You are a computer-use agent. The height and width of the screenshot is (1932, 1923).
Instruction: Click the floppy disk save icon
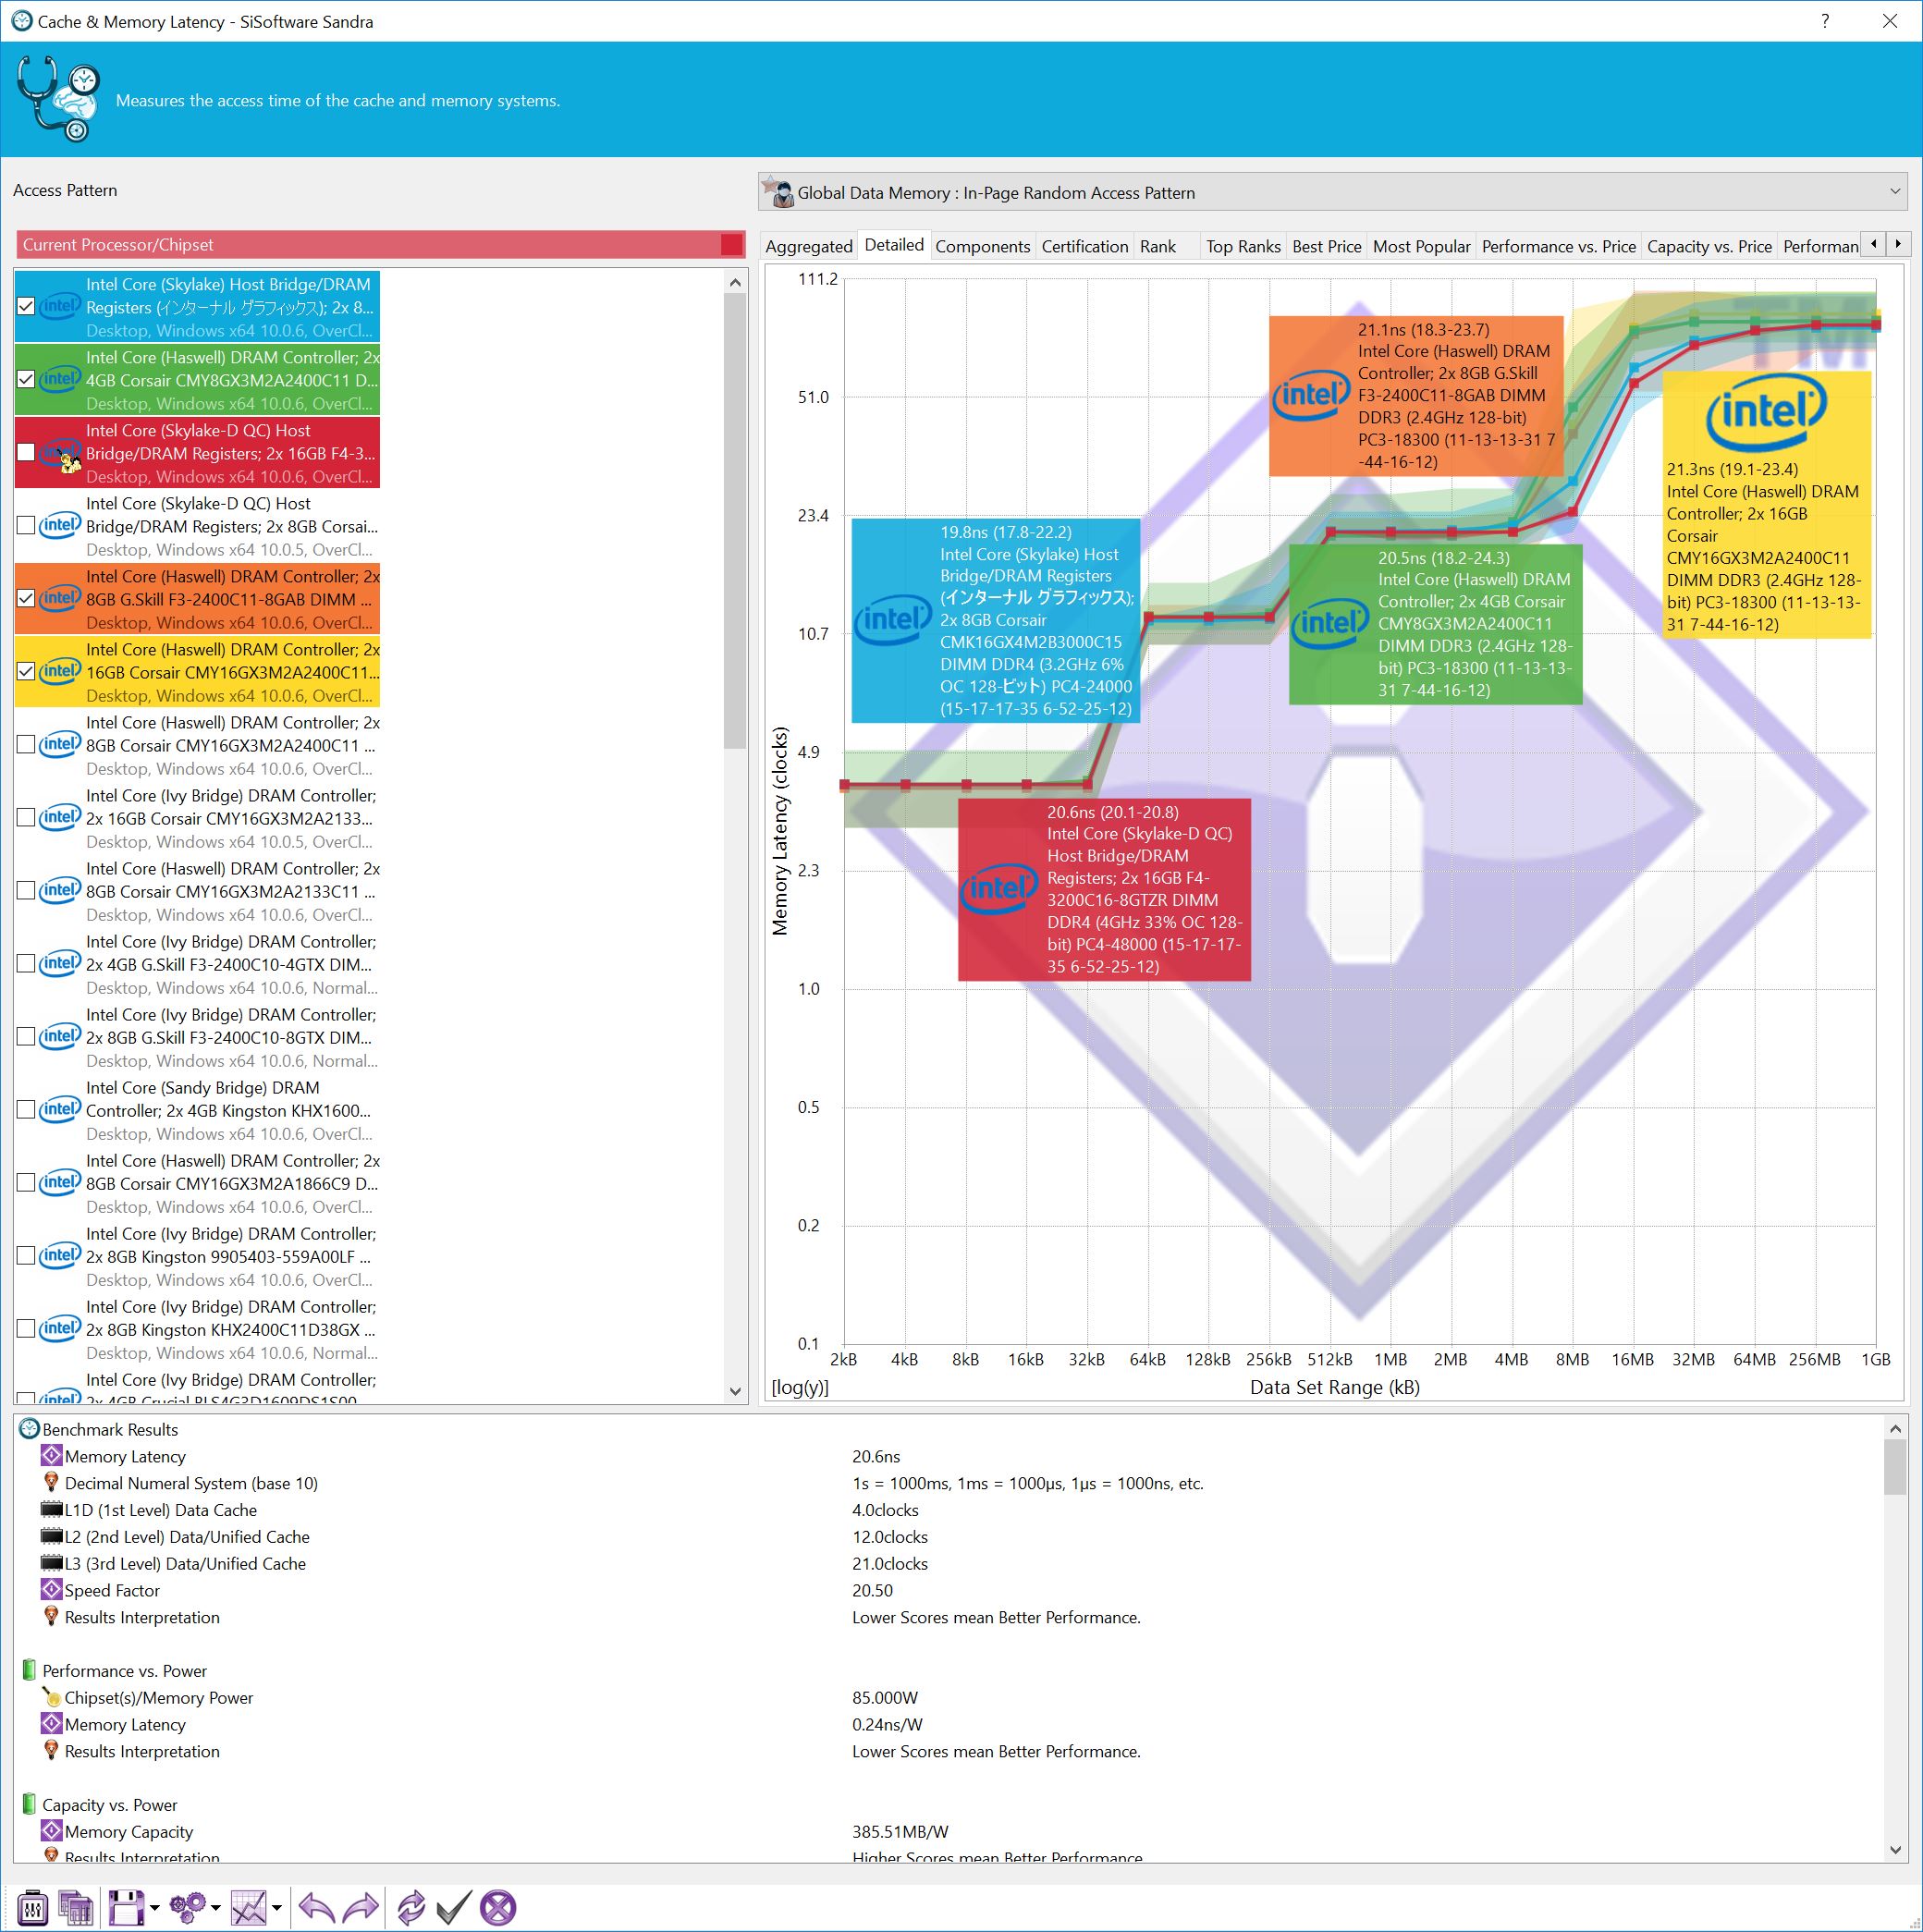(x=126, y=1907)
